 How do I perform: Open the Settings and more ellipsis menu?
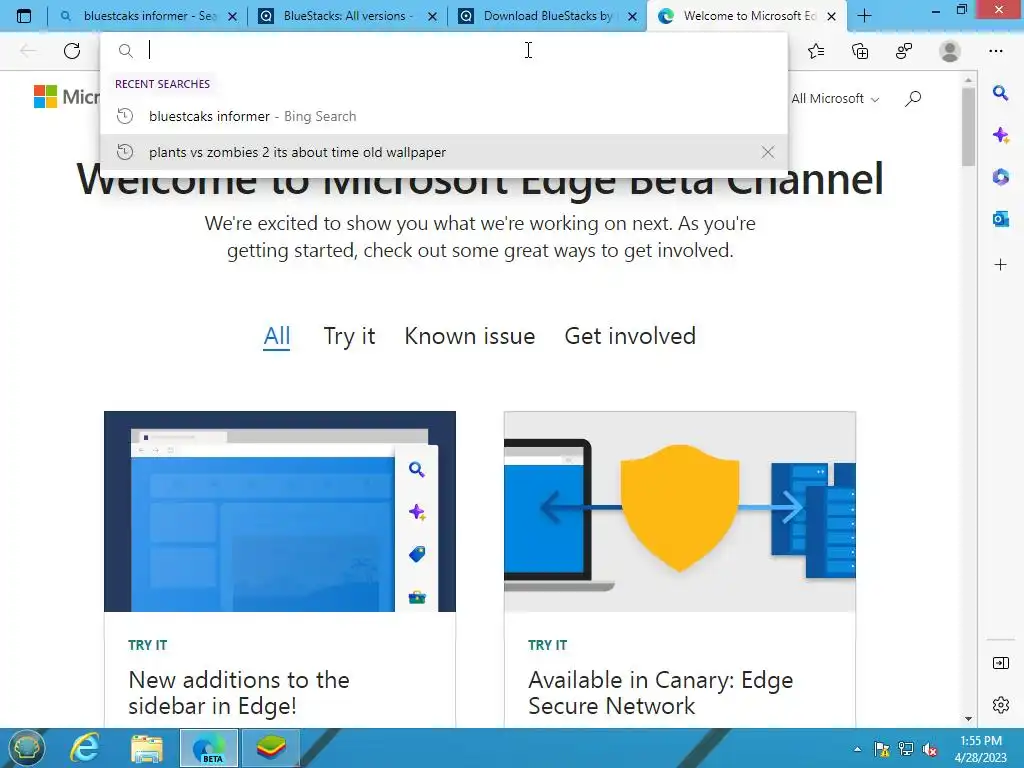(x=996, y=51)
